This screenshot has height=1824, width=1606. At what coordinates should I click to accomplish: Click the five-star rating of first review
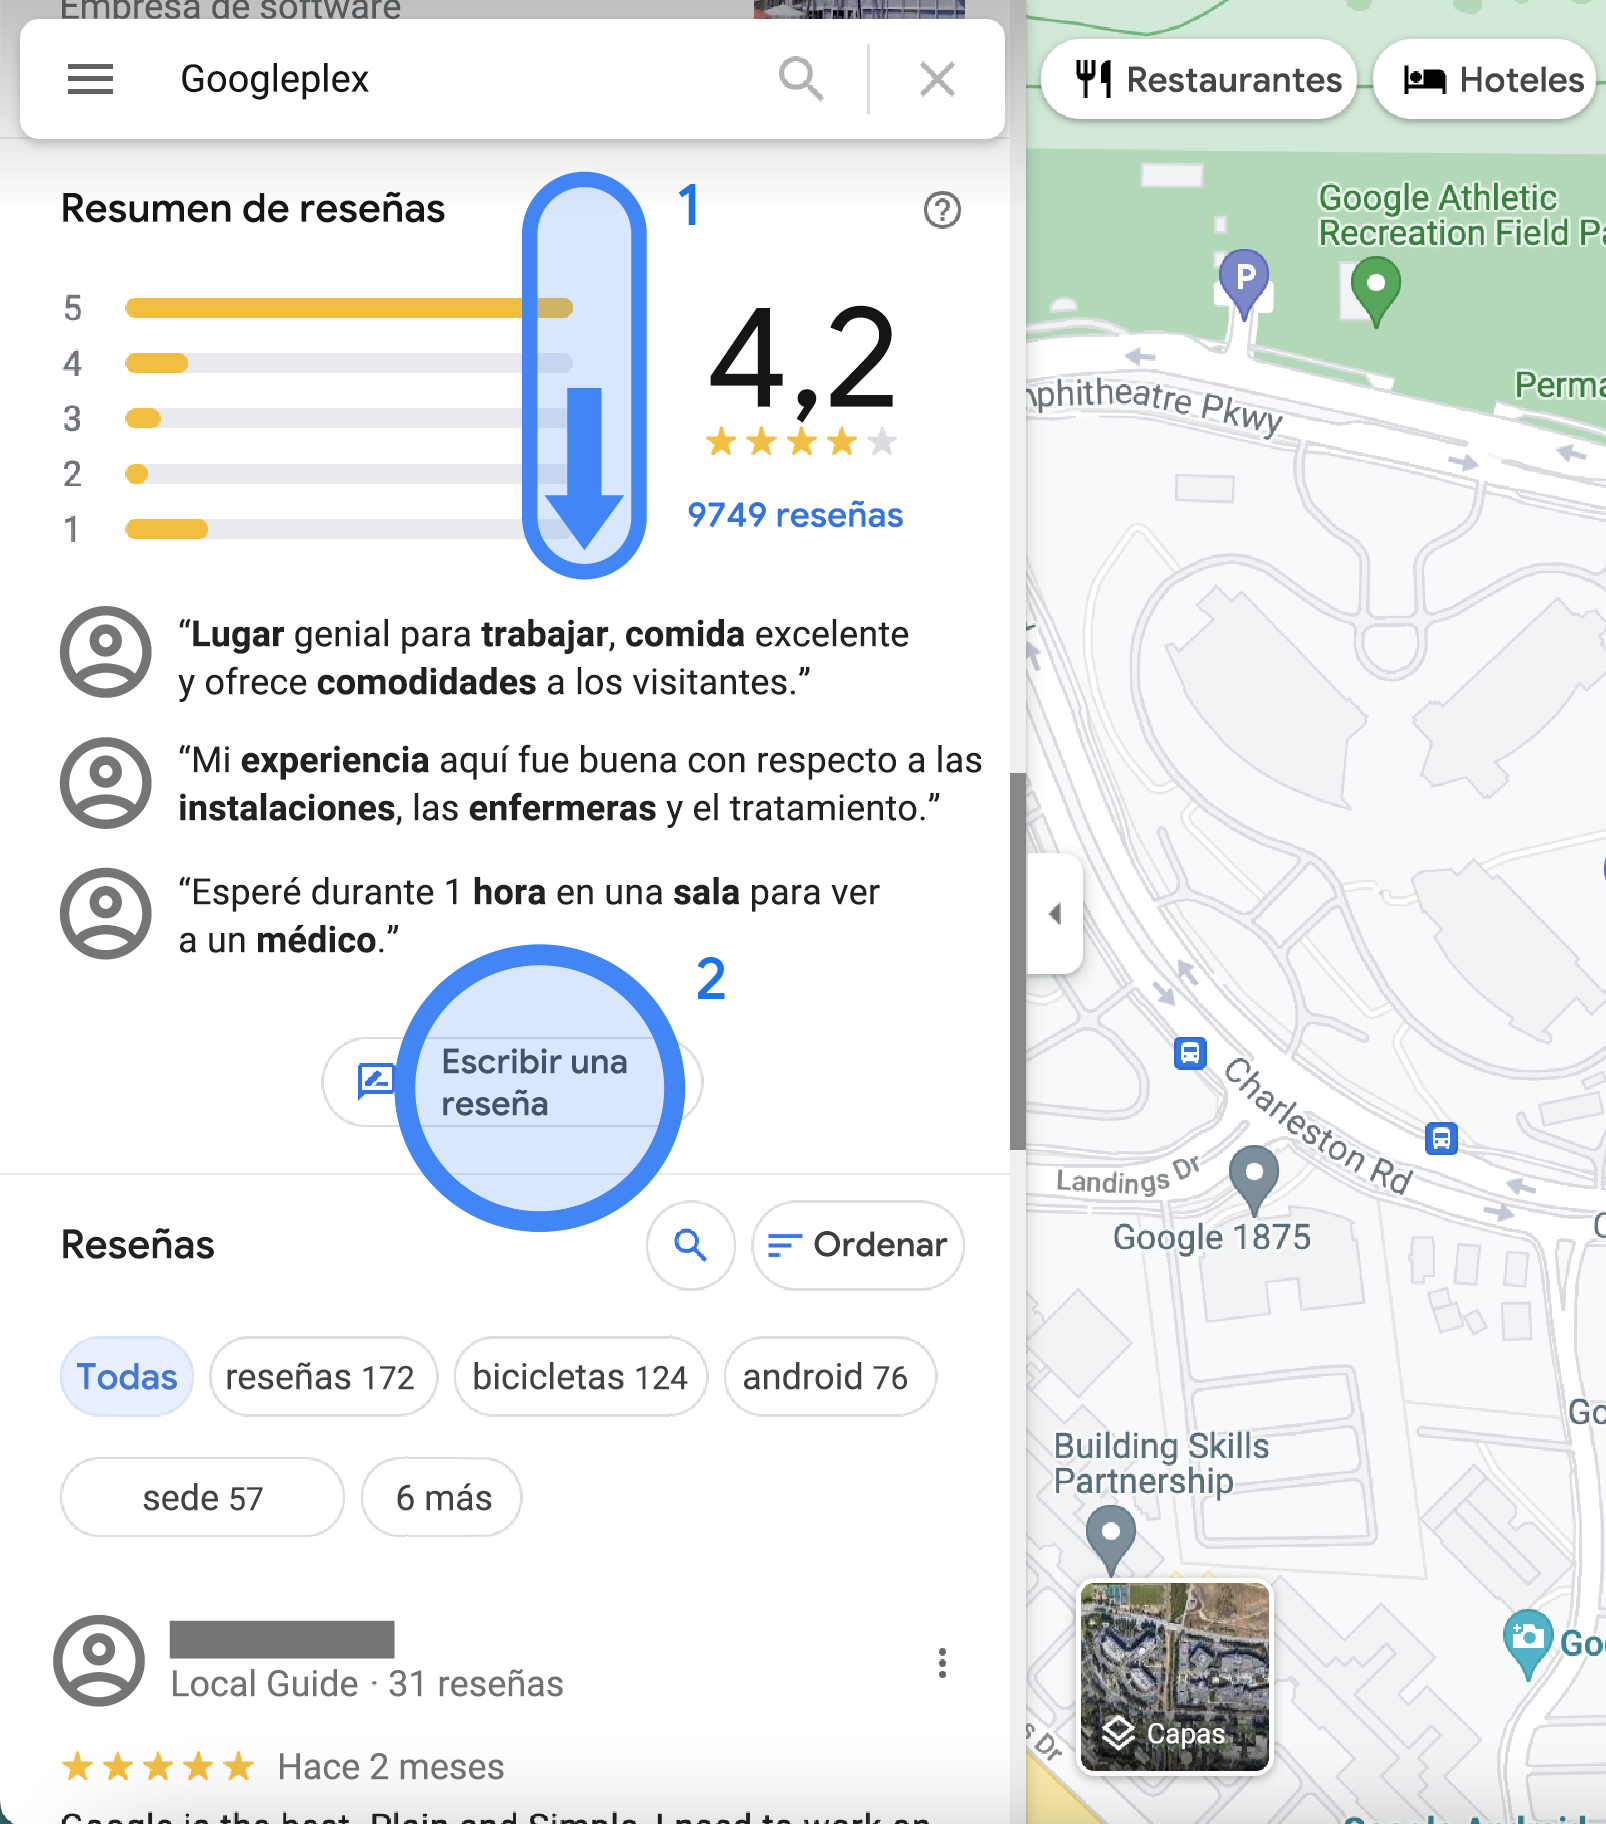click(158, 1767)
